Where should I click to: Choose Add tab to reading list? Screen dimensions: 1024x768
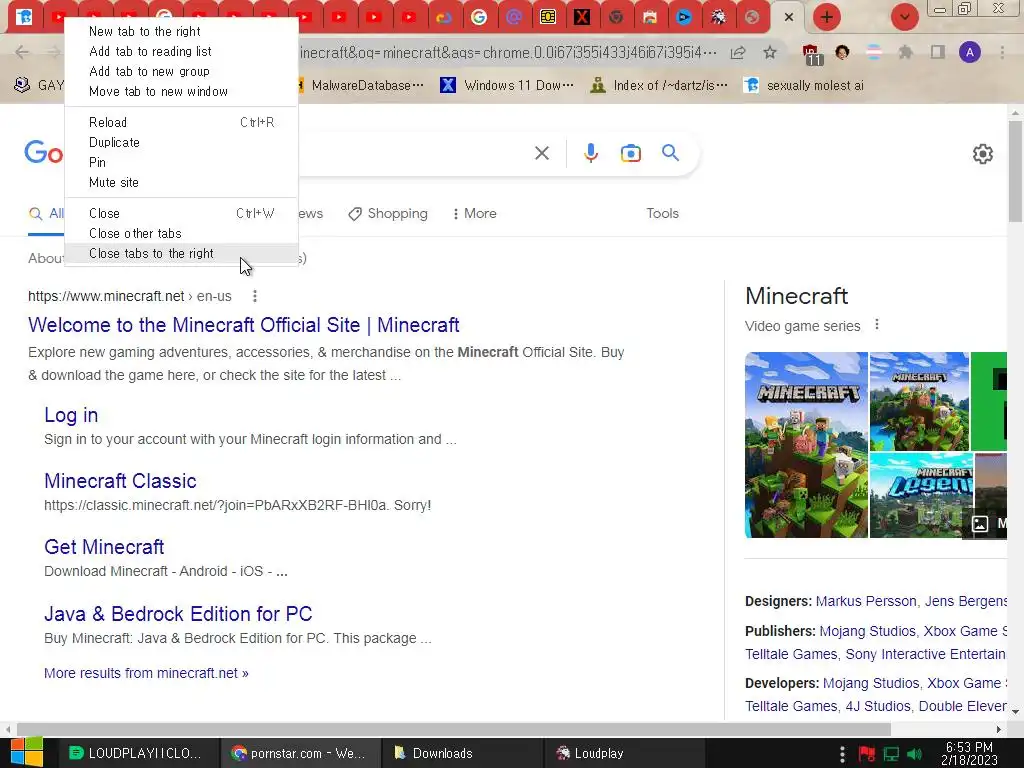point(181,52)
